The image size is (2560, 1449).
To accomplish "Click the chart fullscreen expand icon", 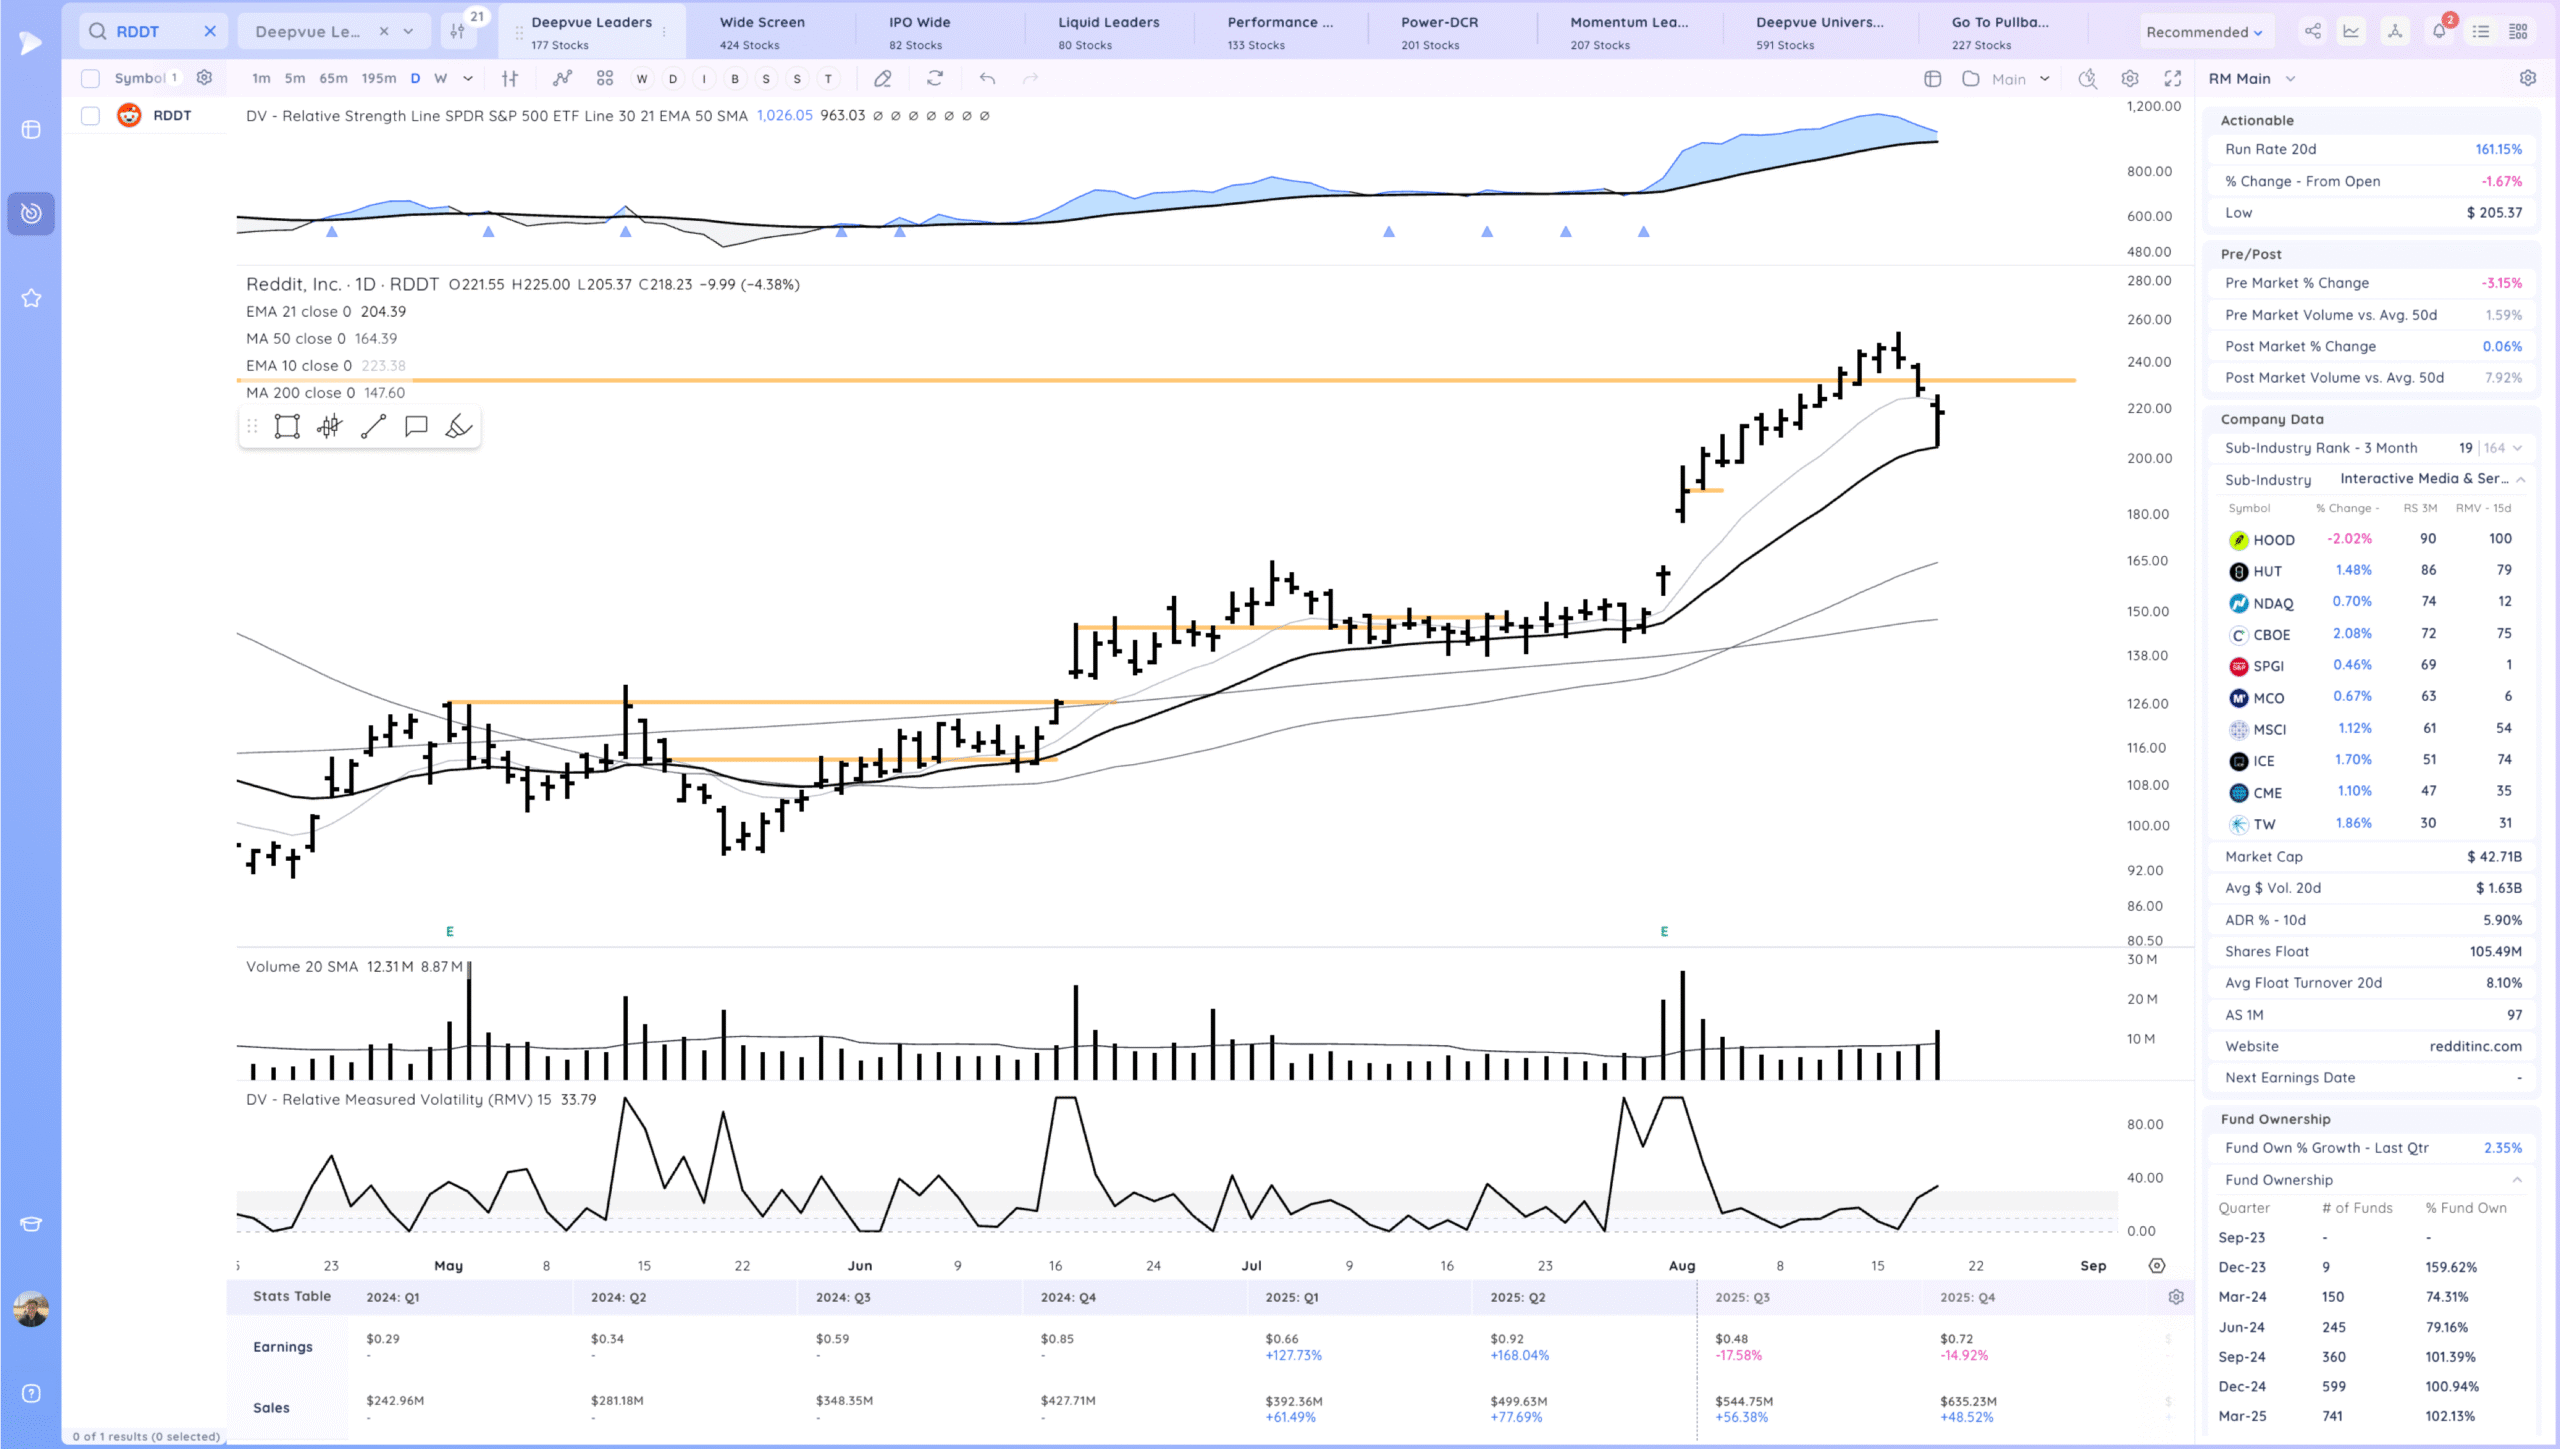I will coord(2172,78).
